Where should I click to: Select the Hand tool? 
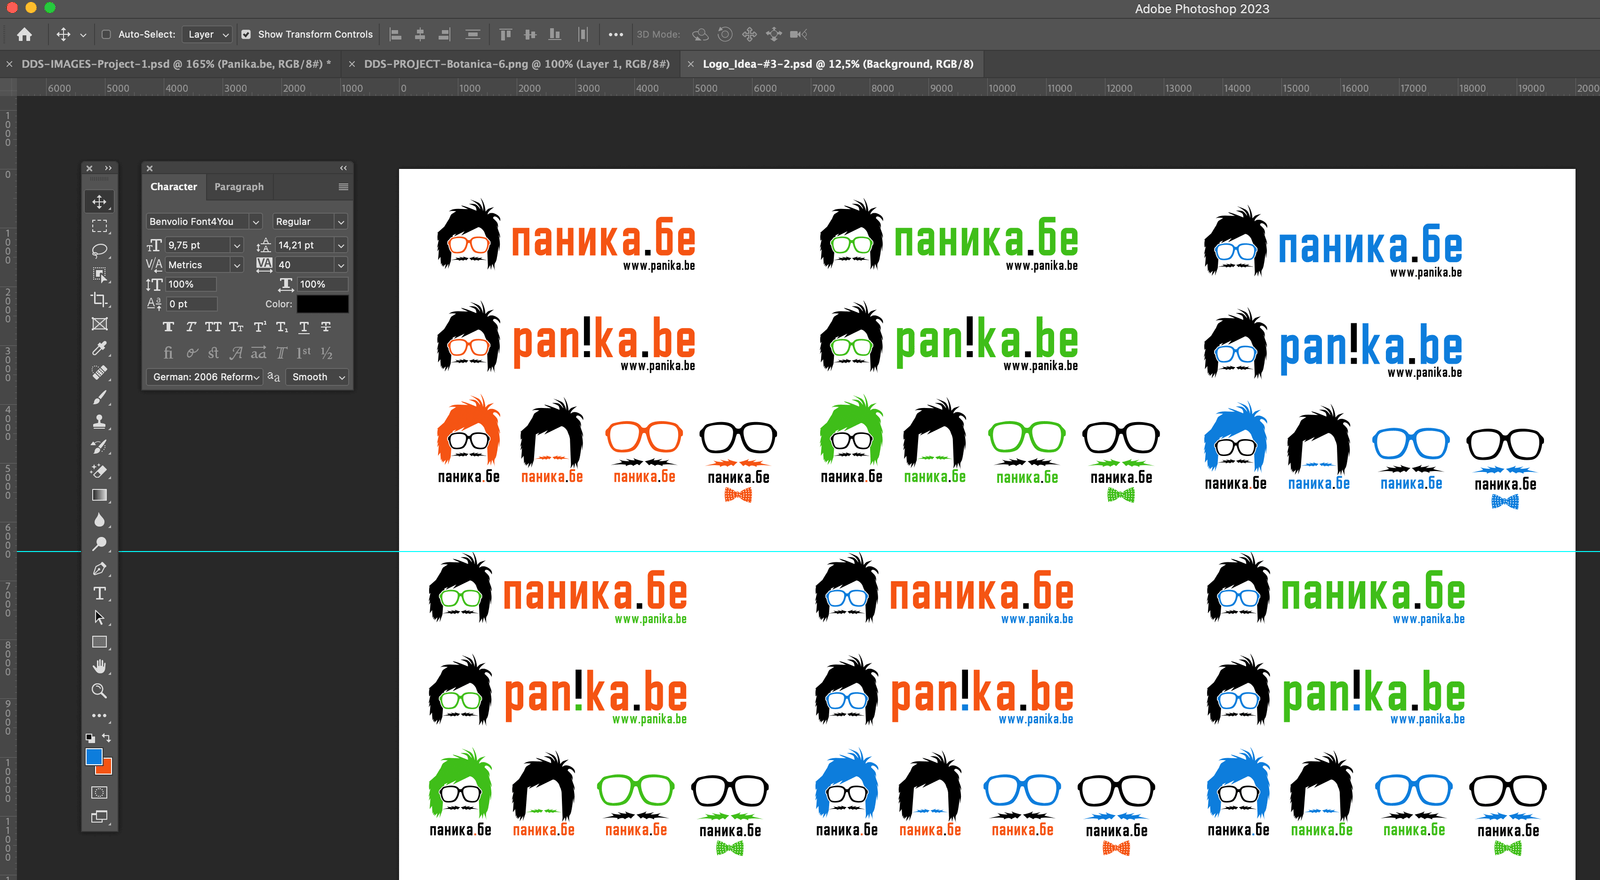(x=99, y=666)
